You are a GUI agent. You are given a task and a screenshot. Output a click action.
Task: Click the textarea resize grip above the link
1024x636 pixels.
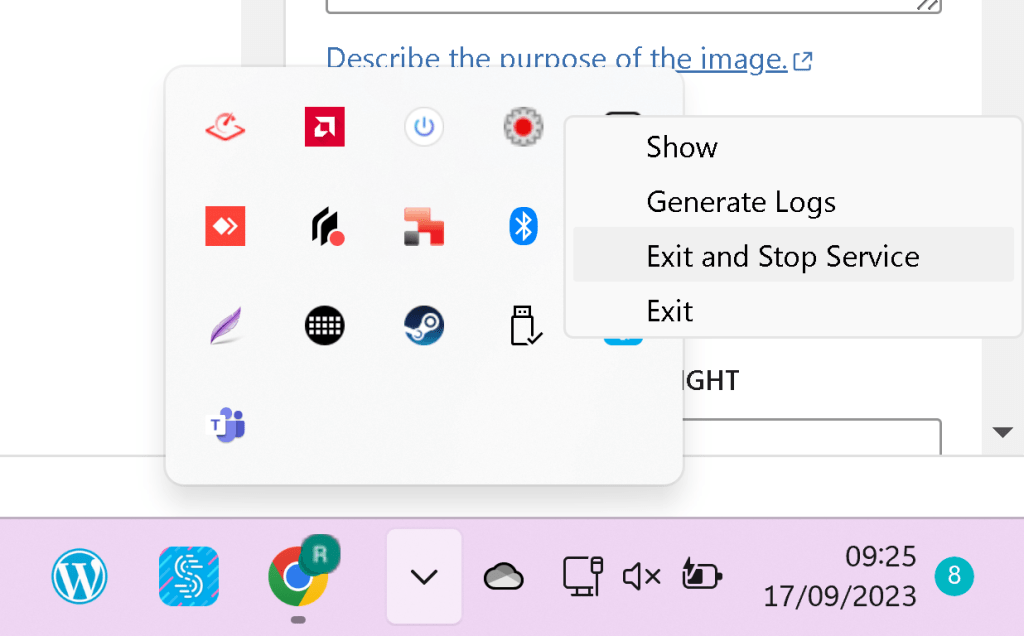pos(928,5)
